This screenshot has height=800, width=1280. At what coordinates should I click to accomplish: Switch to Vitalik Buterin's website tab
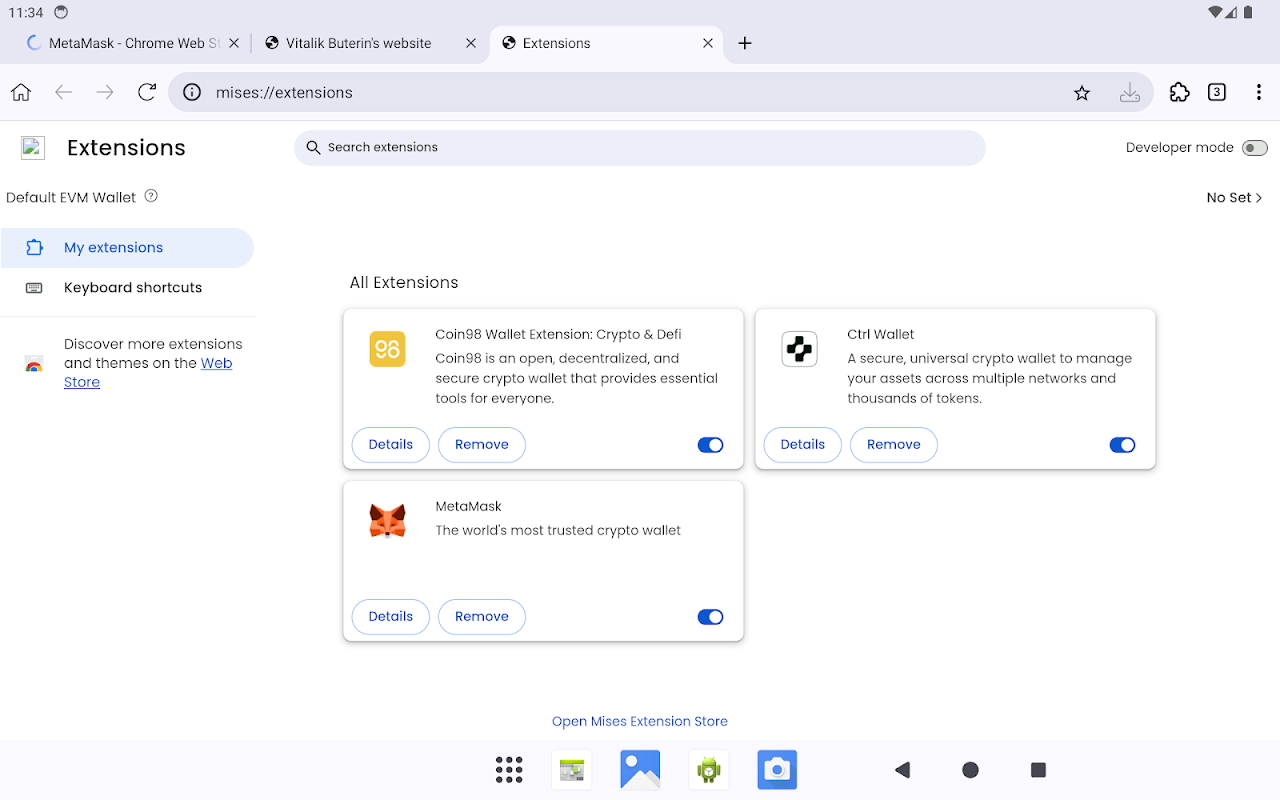tap(358, 43)
